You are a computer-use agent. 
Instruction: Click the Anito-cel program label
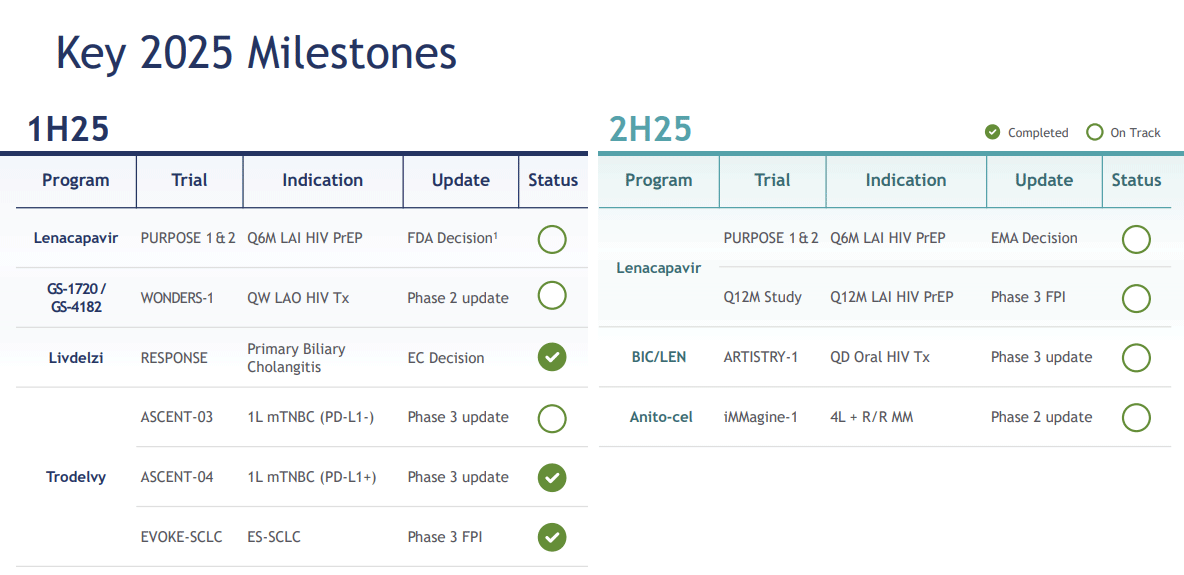tap(661, 417)
